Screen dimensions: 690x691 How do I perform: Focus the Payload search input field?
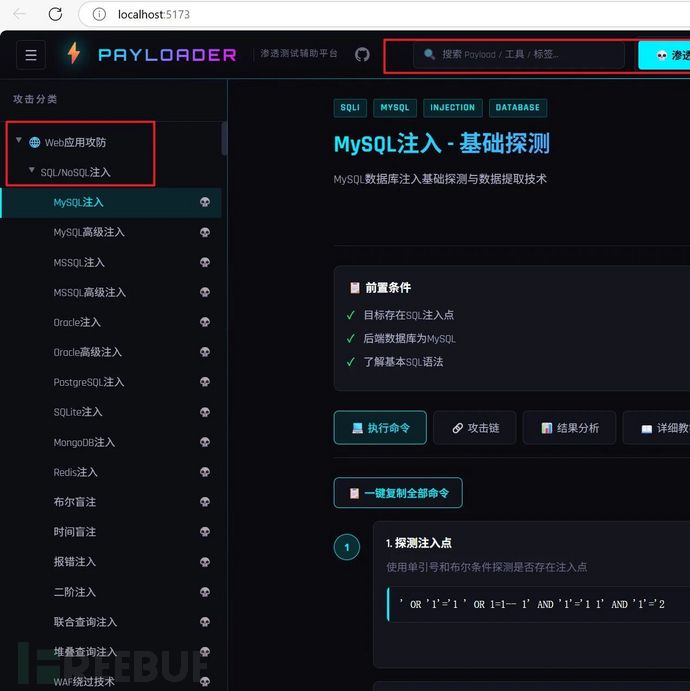519,55
